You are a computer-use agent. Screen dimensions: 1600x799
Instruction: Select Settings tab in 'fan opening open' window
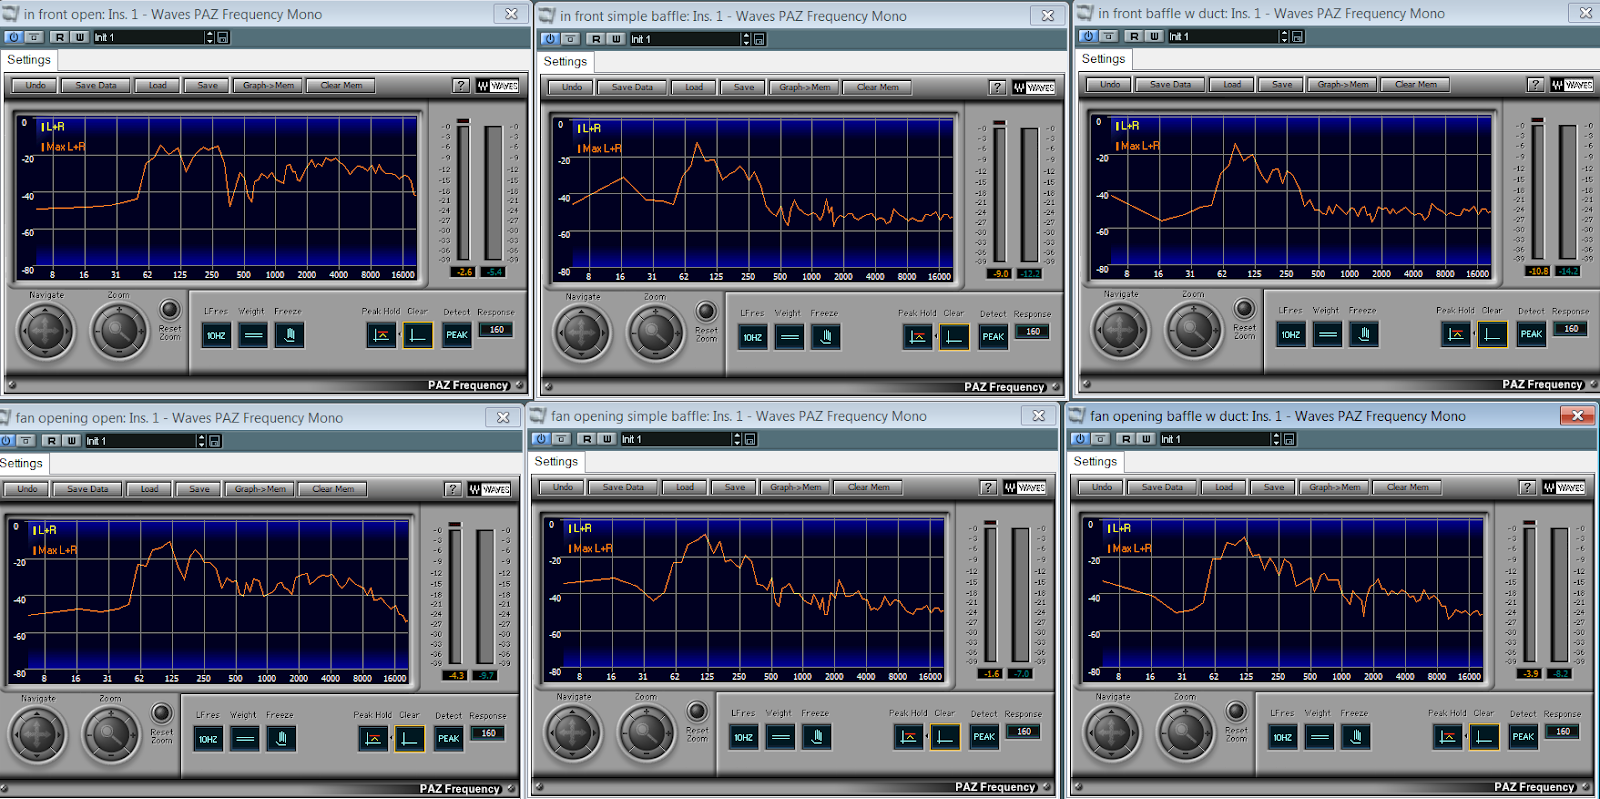[21, 464]
